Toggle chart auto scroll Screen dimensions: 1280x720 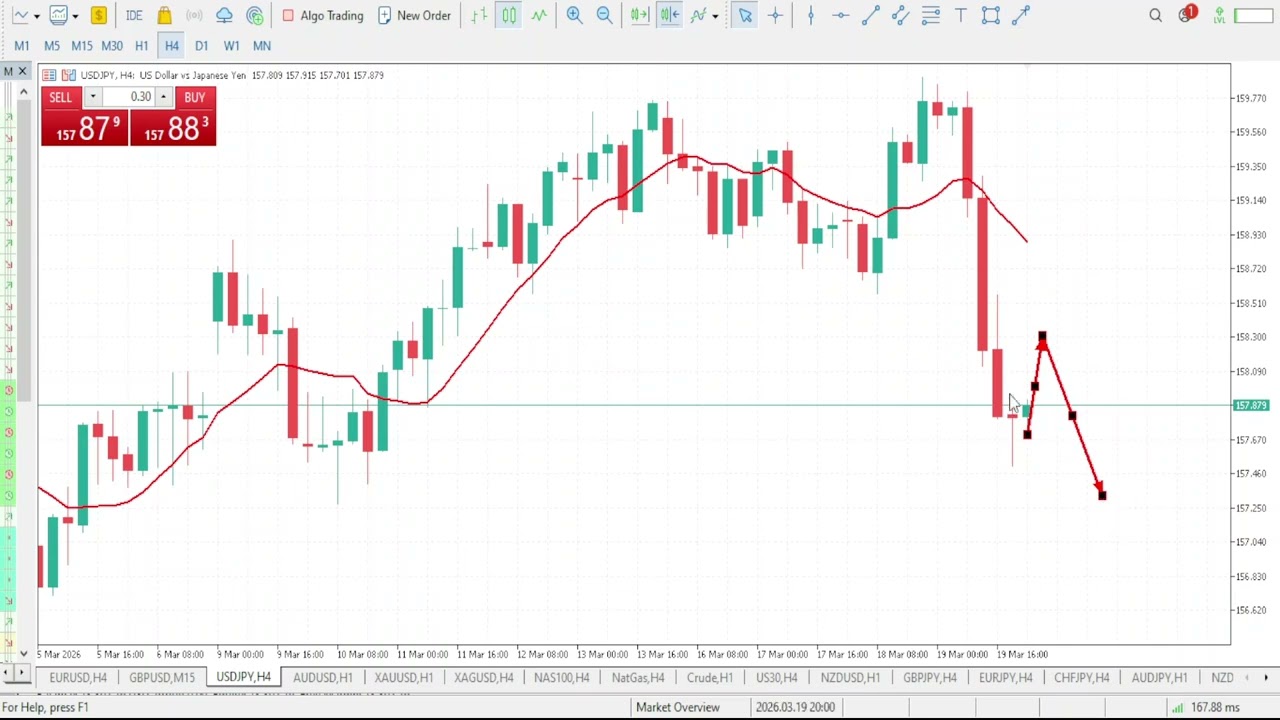click(639, 15)
